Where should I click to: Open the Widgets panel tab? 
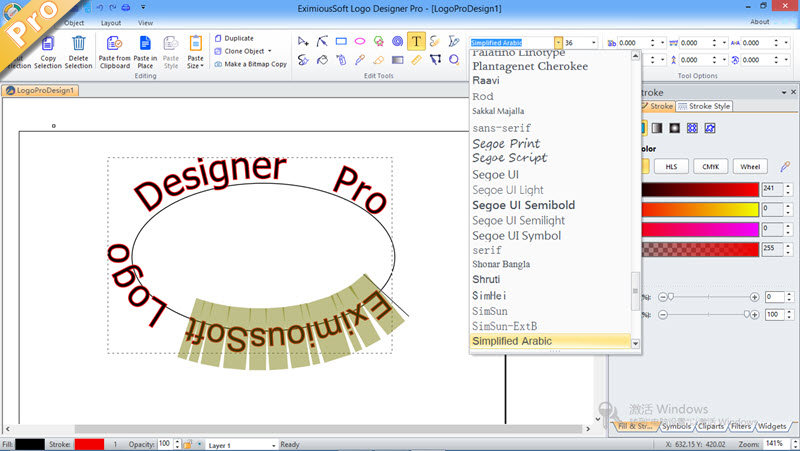point(772,426)
